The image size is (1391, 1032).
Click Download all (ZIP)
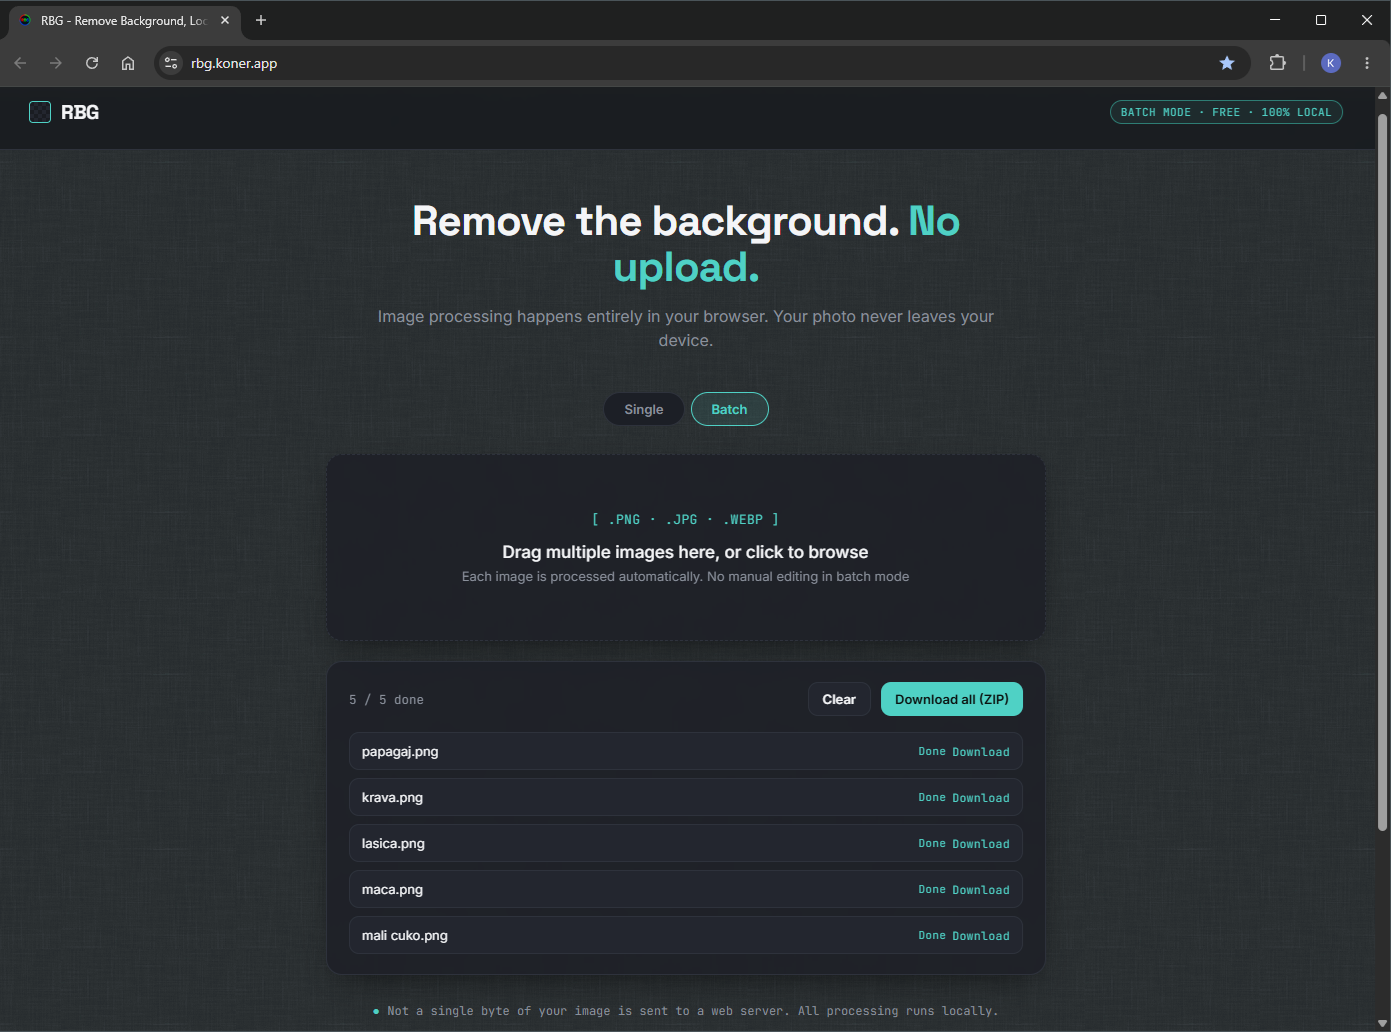click(952, 699)
